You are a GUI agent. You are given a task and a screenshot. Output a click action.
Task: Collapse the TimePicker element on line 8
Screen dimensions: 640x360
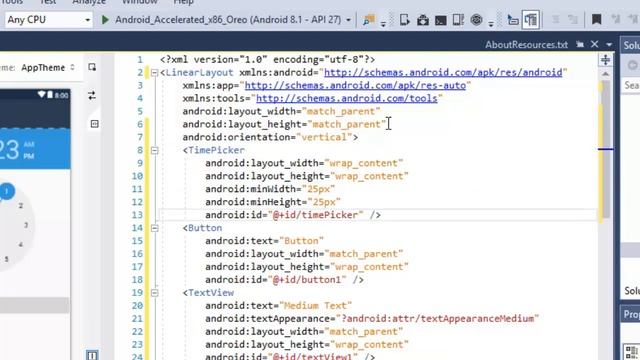154,150
